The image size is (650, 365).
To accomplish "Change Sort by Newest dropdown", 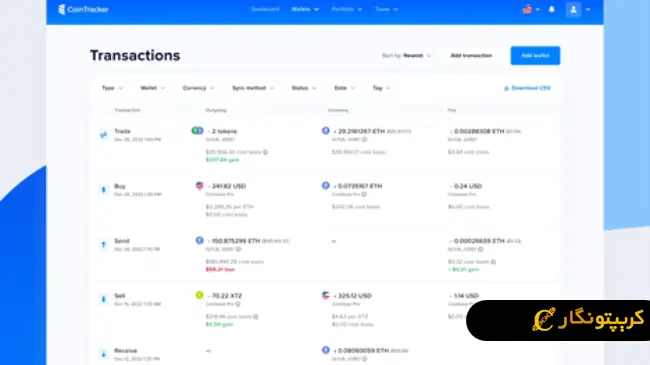I will tap(407, 56).
